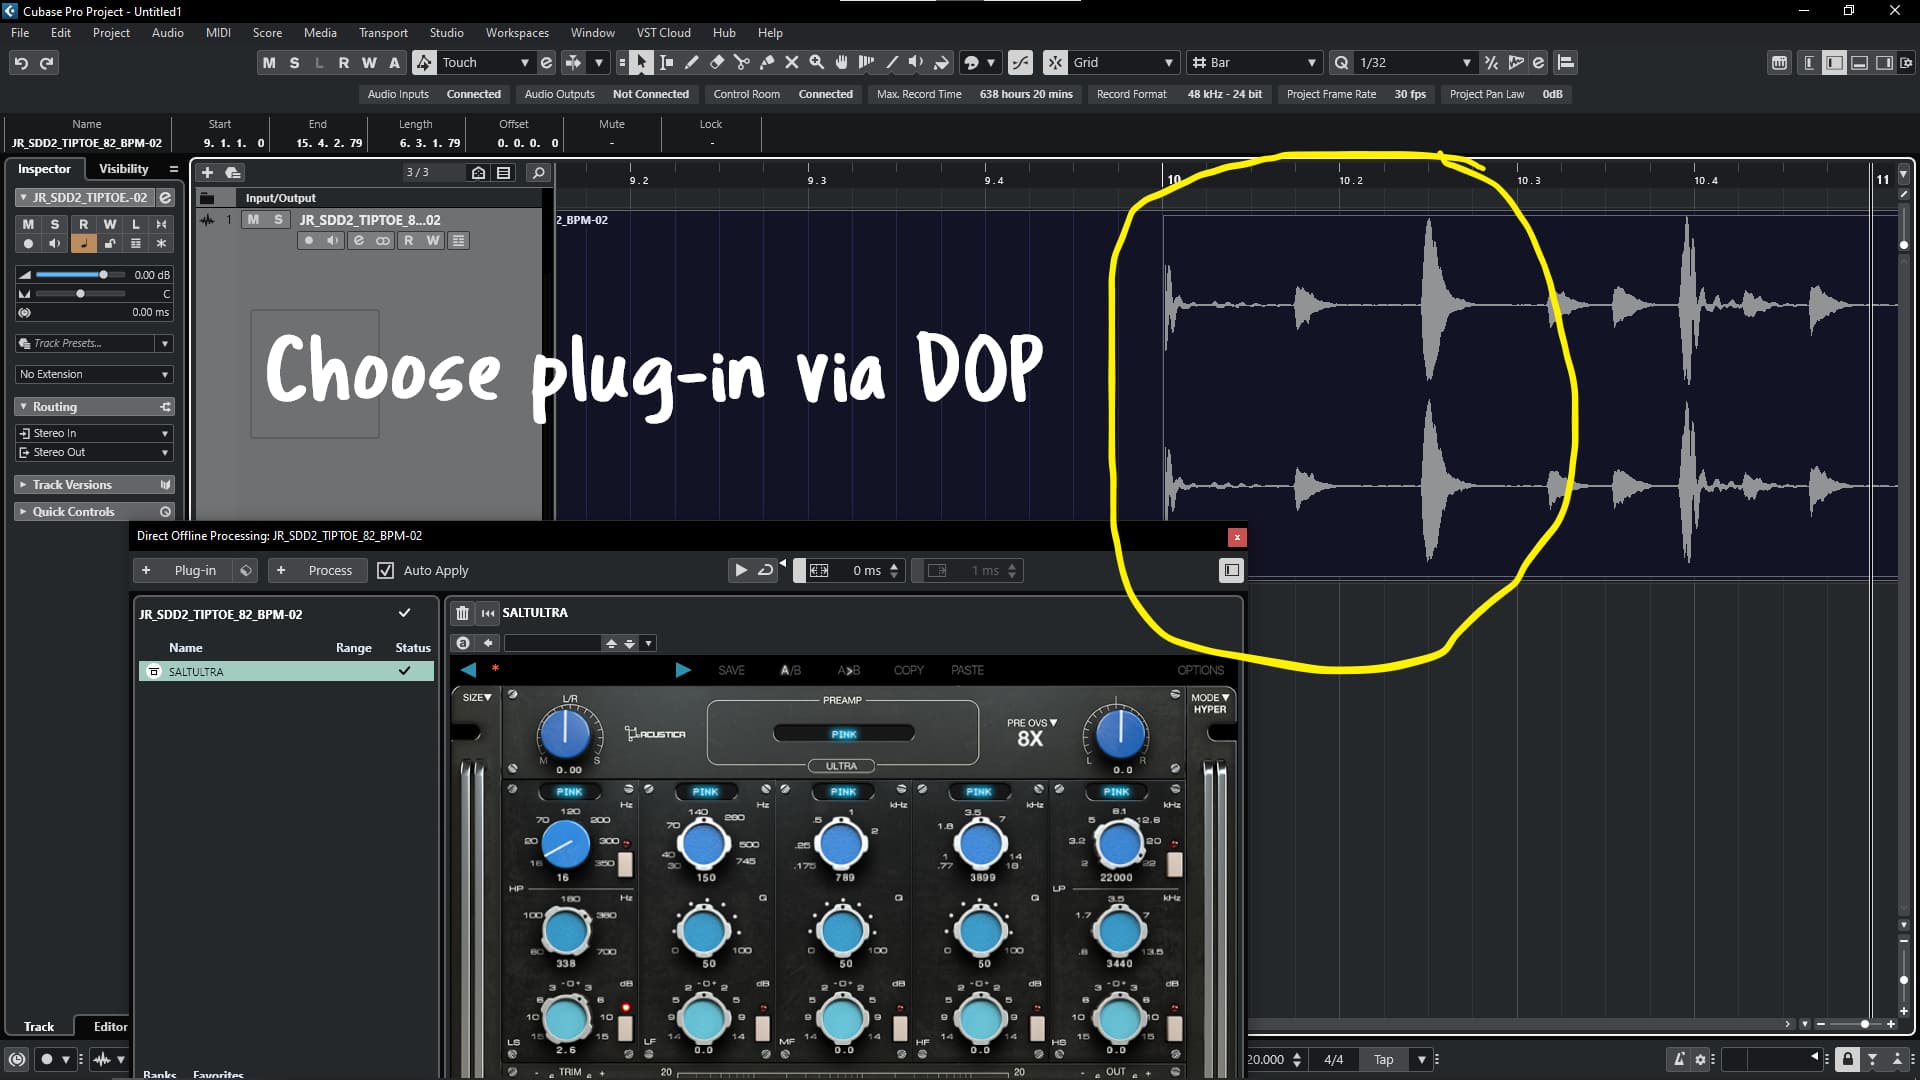
Task: Click the undo arrow icon
Action: click(x=21, y=63)
